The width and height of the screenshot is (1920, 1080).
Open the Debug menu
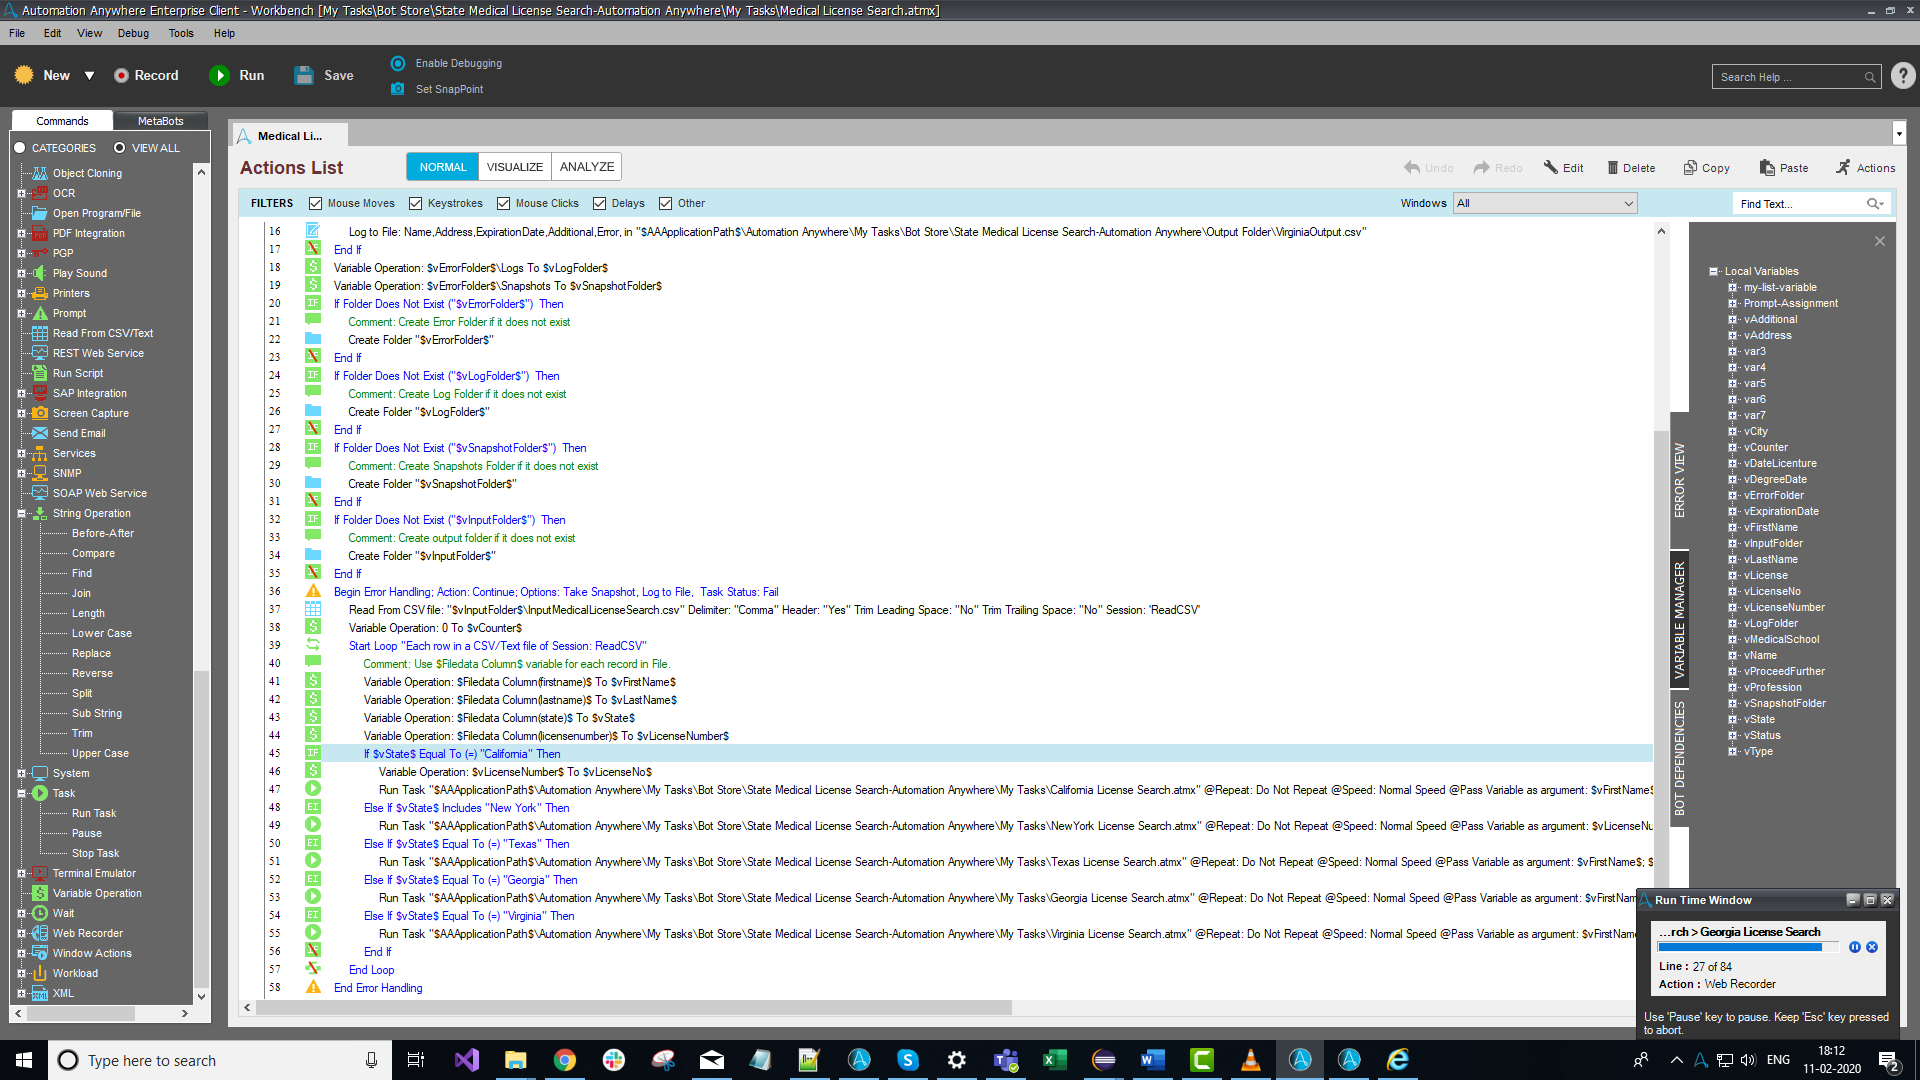tap(133, 33)
